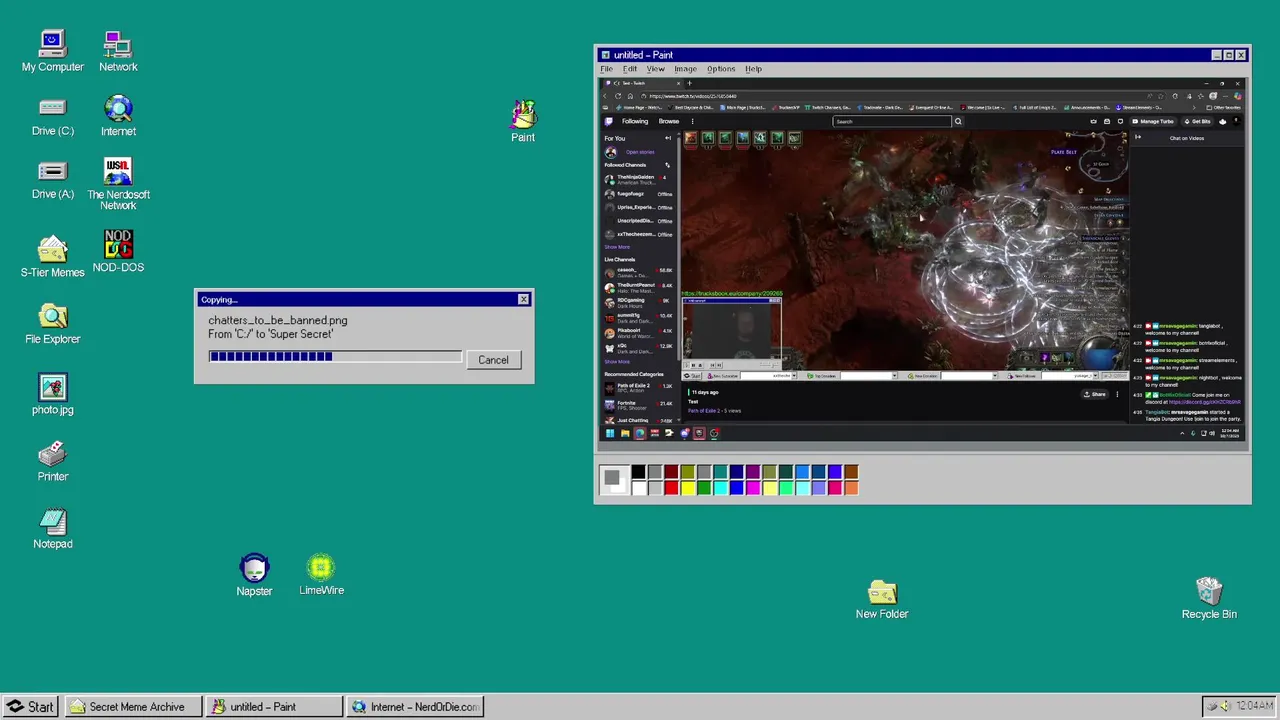Close the Copying dialog
This screenshot has width=1280, height=720.
click(523, 299)
